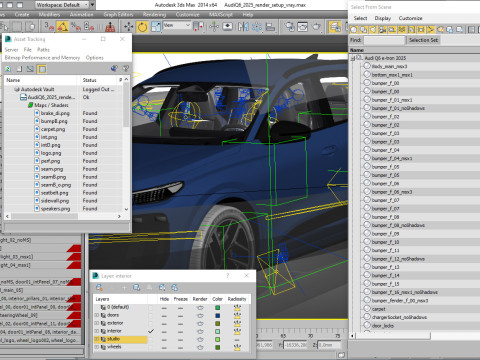Click Refresh icon in Asset Tracking
Screen dimensions: 480x360
coord(8,69)
